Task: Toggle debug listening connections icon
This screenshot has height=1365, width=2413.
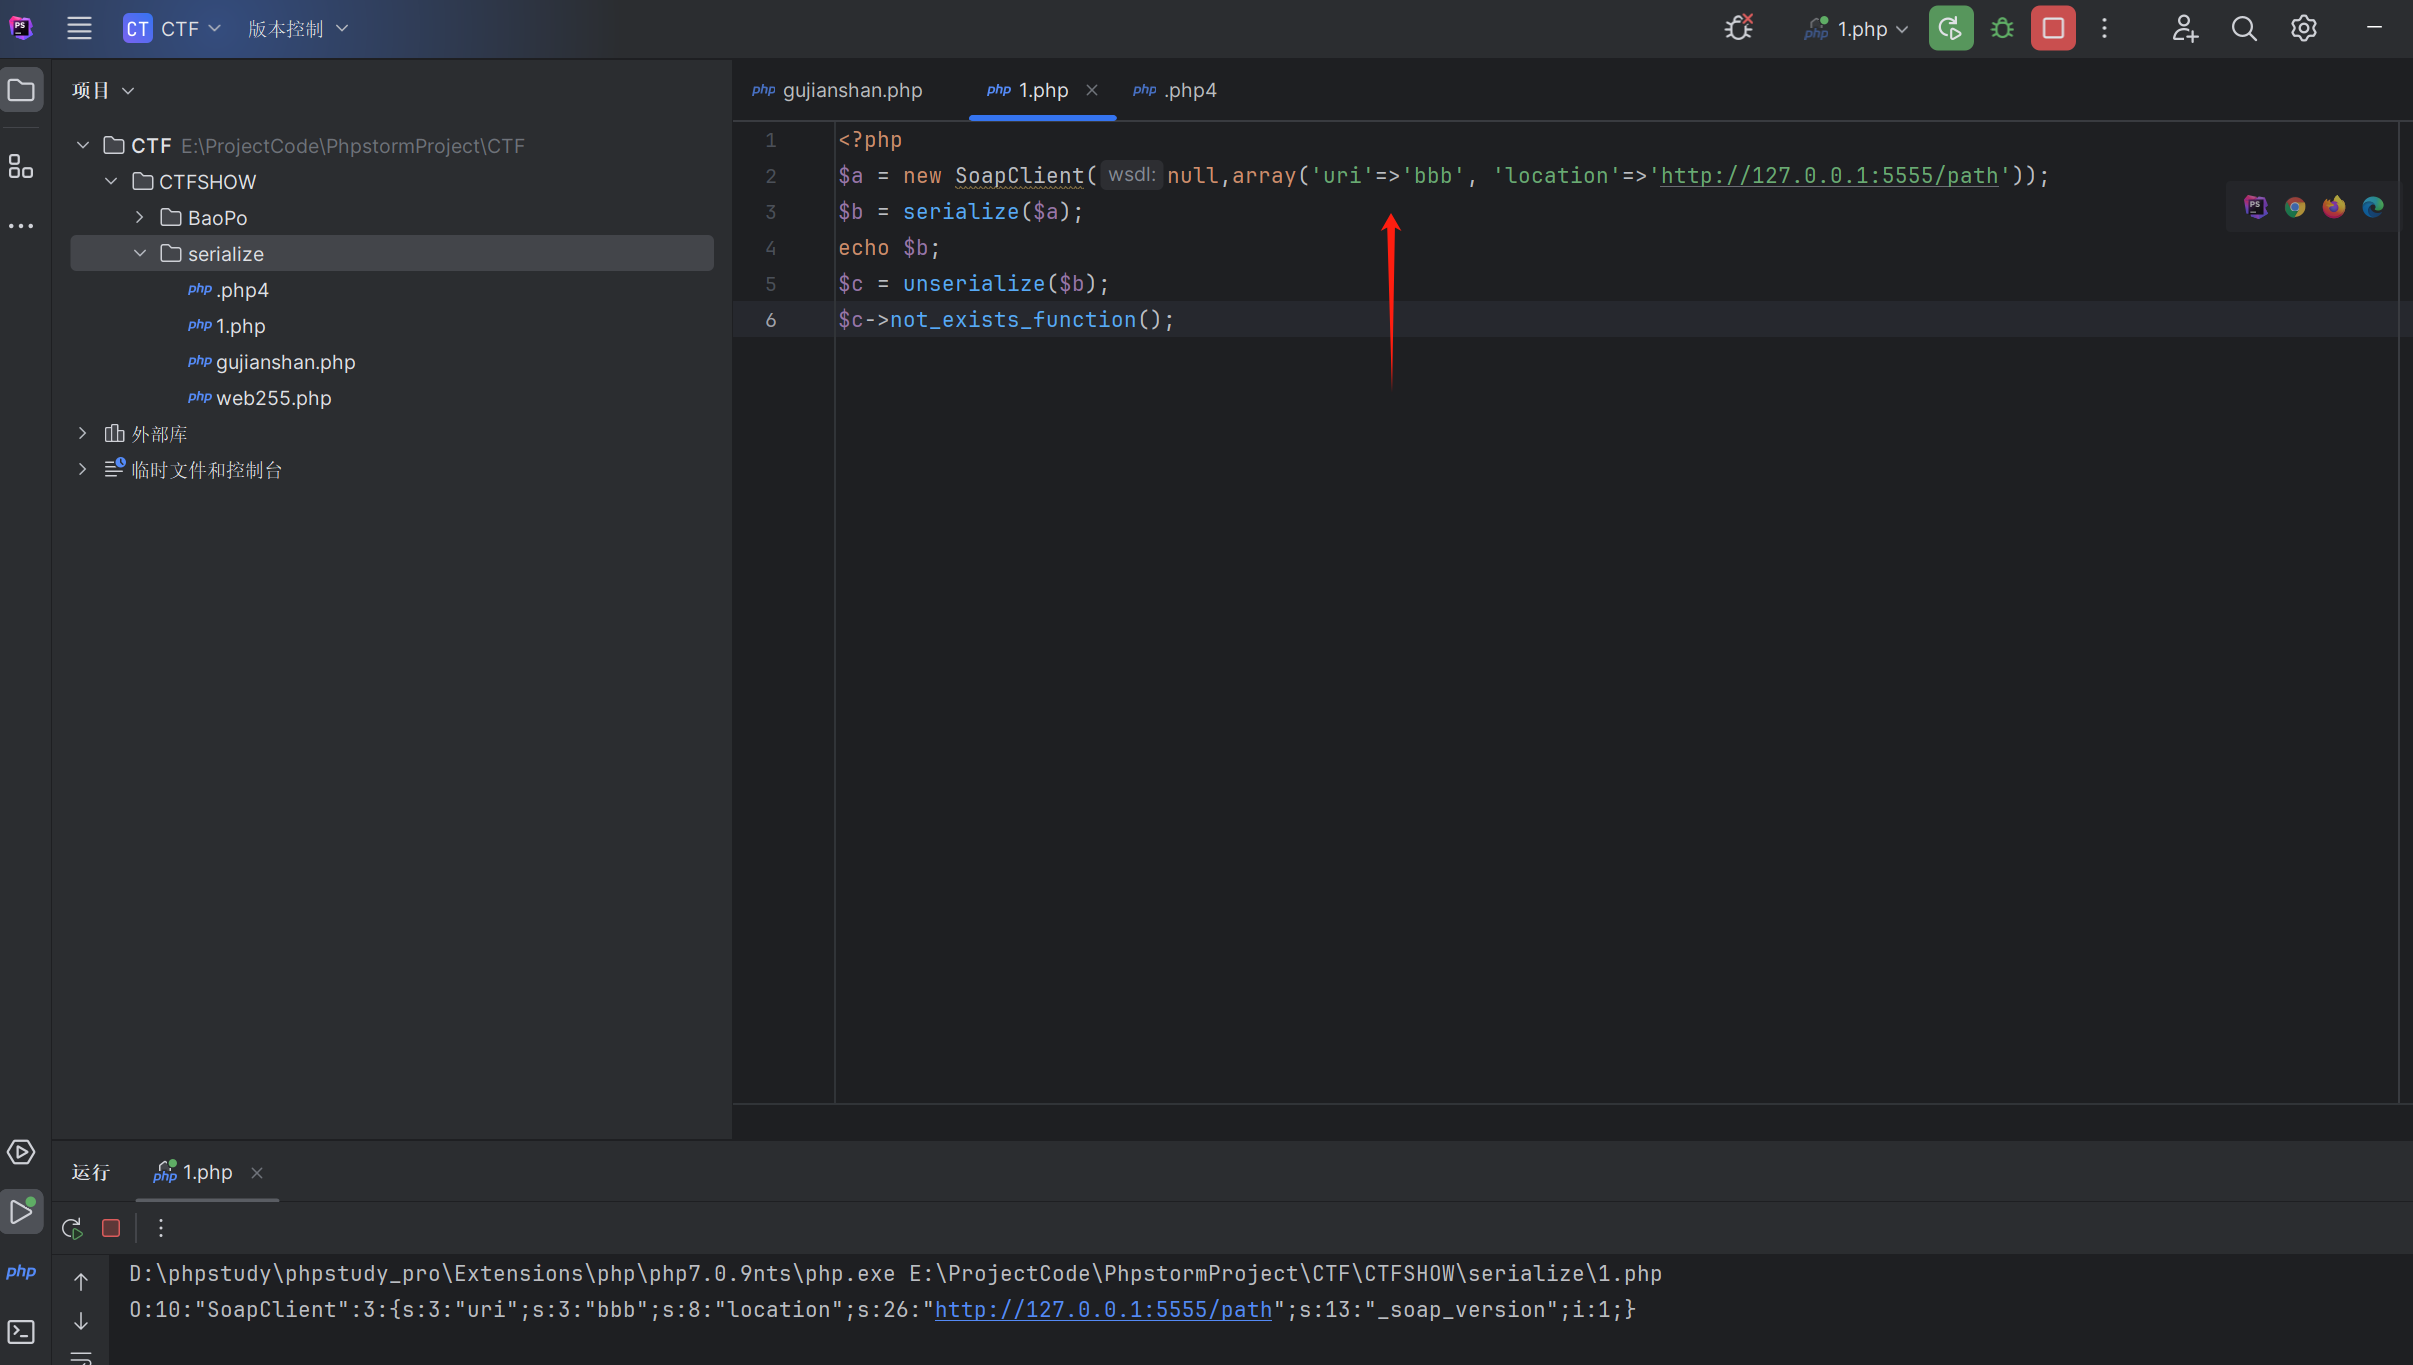Action: tap(1739, 29)
